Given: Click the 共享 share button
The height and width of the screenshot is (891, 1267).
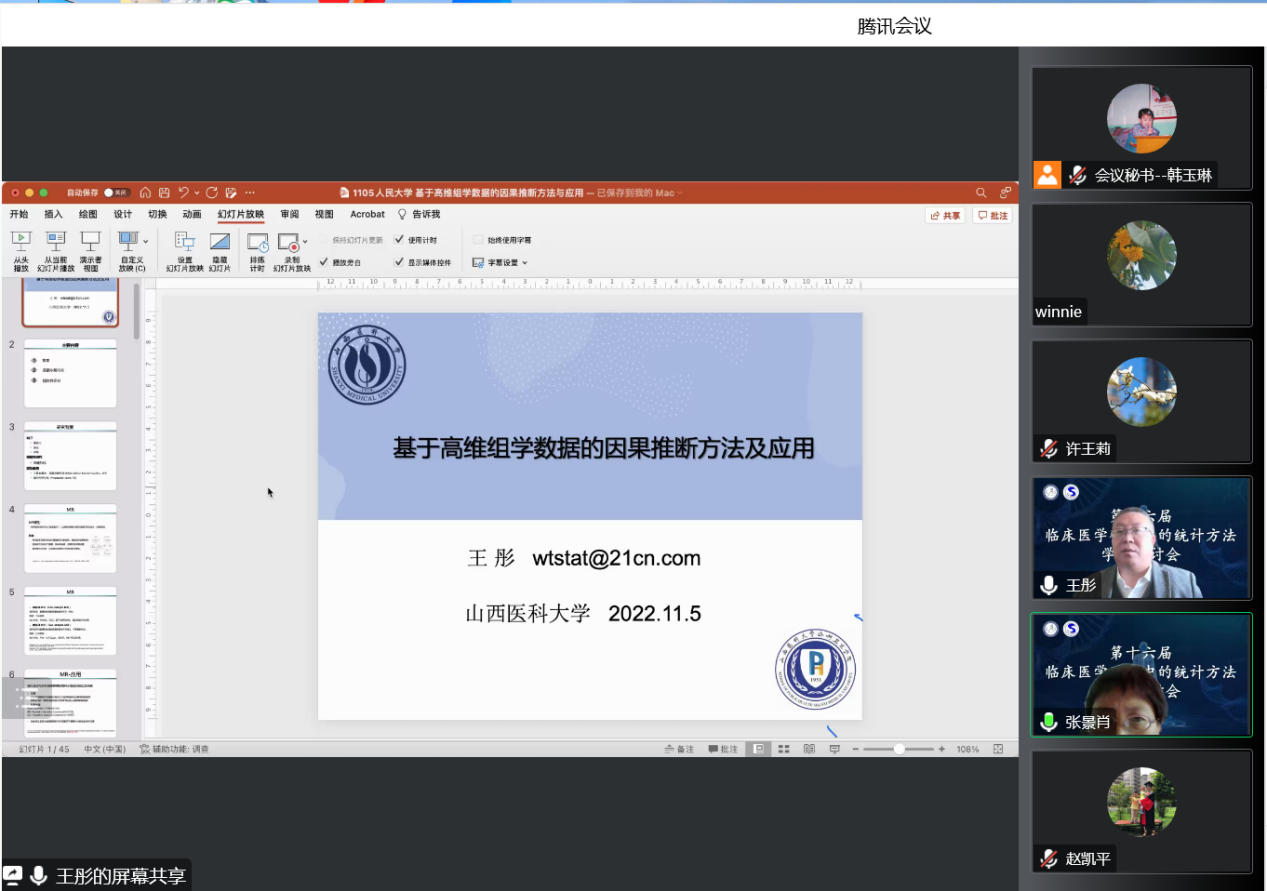Looking at the screenshot, I should coord(945,215).
